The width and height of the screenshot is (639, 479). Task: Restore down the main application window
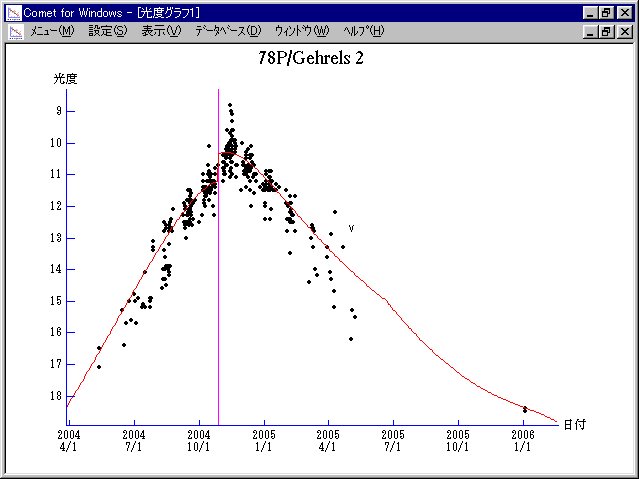pyautogui.click(x=608, y=12)
